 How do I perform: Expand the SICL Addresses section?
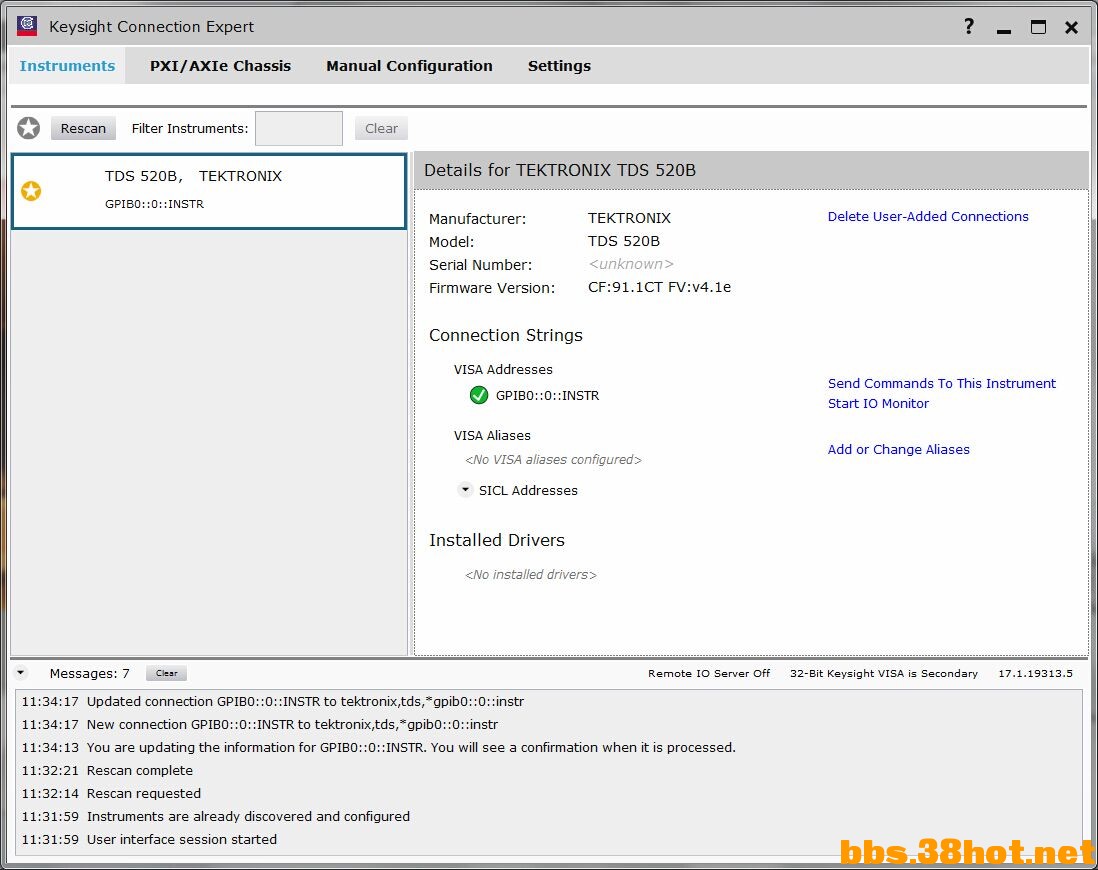tap(465, 490)
